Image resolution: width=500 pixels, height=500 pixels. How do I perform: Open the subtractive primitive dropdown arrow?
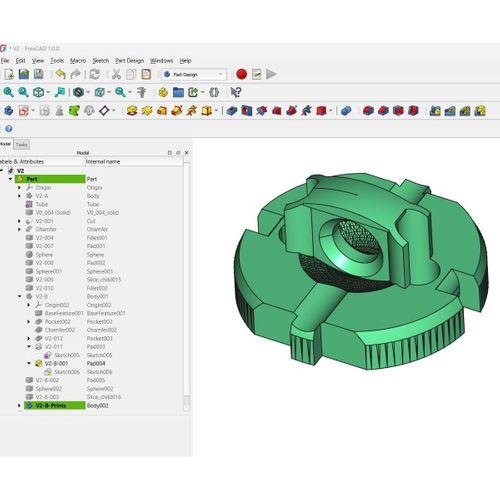pos(331,111)
